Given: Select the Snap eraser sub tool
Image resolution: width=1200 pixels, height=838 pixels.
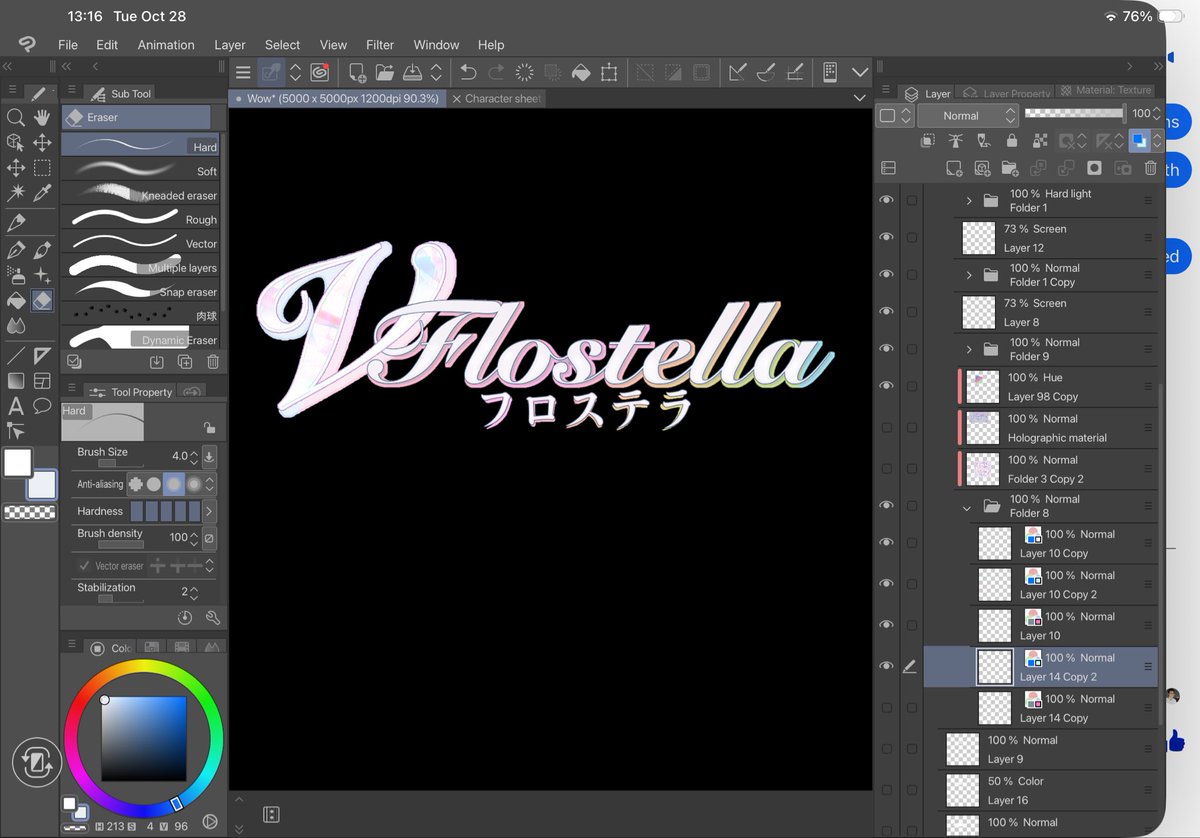Looking at the screenshot, I should [x=140, y=291].
